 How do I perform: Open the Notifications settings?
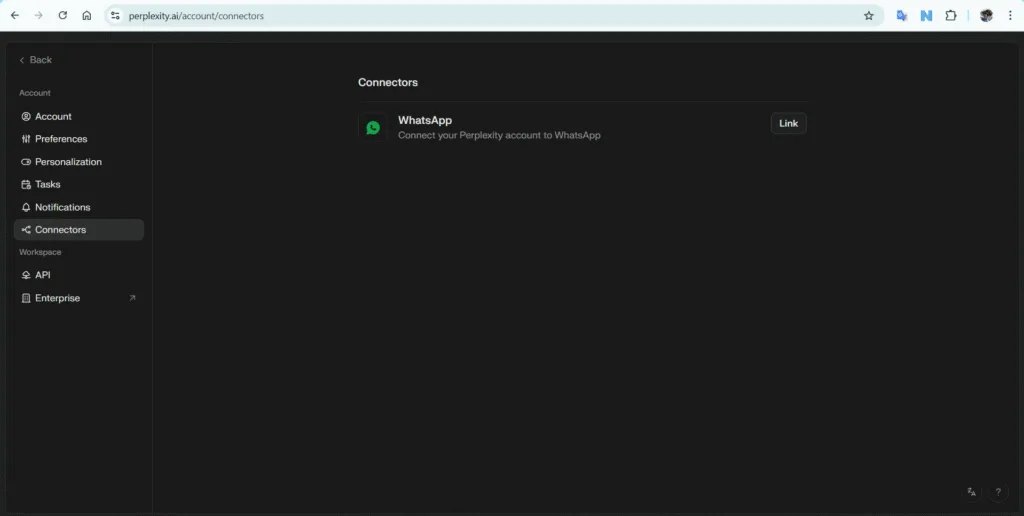[78, 207]
